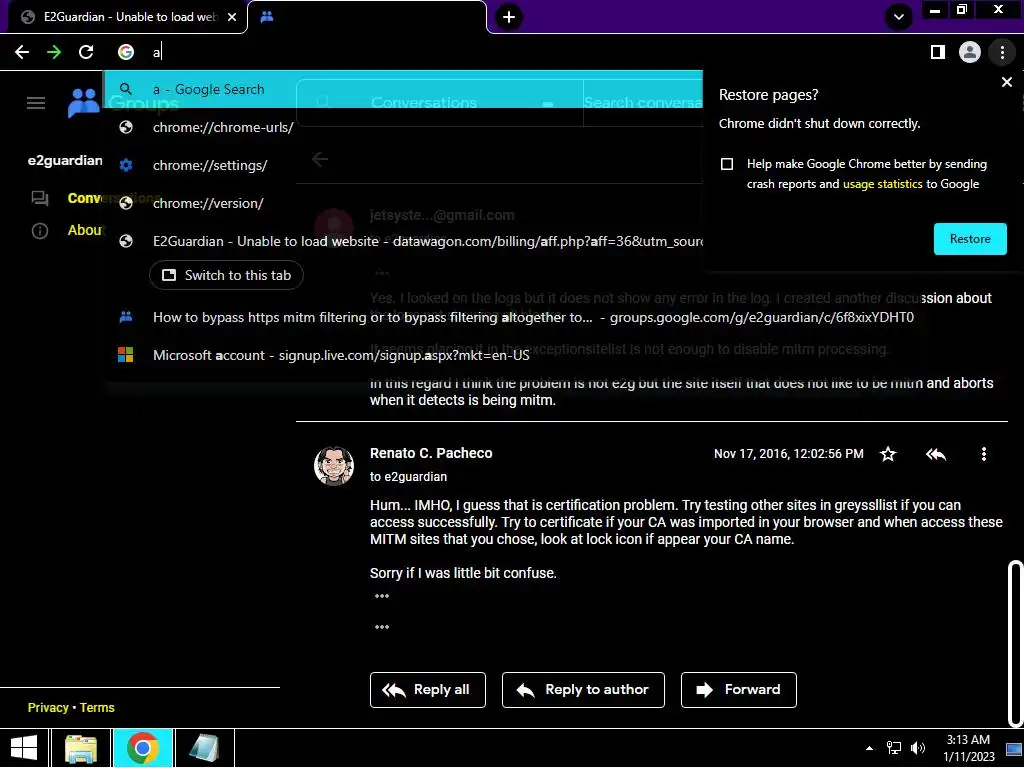
Task: Open File Explorer from the taskbar
Action: (81, 748)
